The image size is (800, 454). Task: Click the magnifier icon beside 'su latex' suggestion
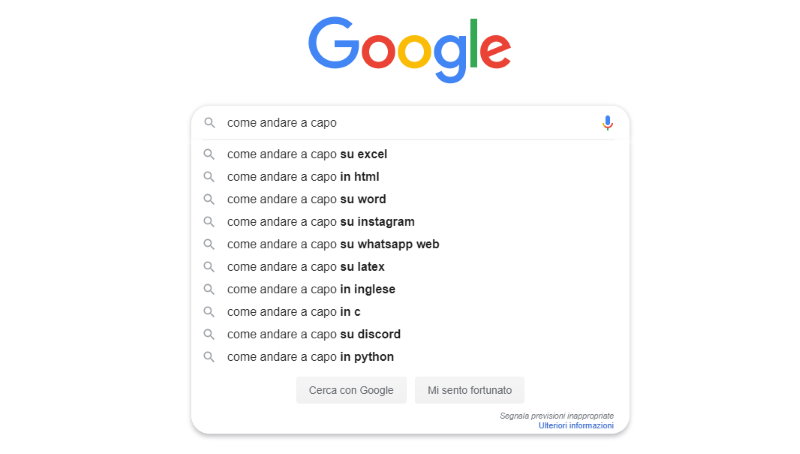209,266
